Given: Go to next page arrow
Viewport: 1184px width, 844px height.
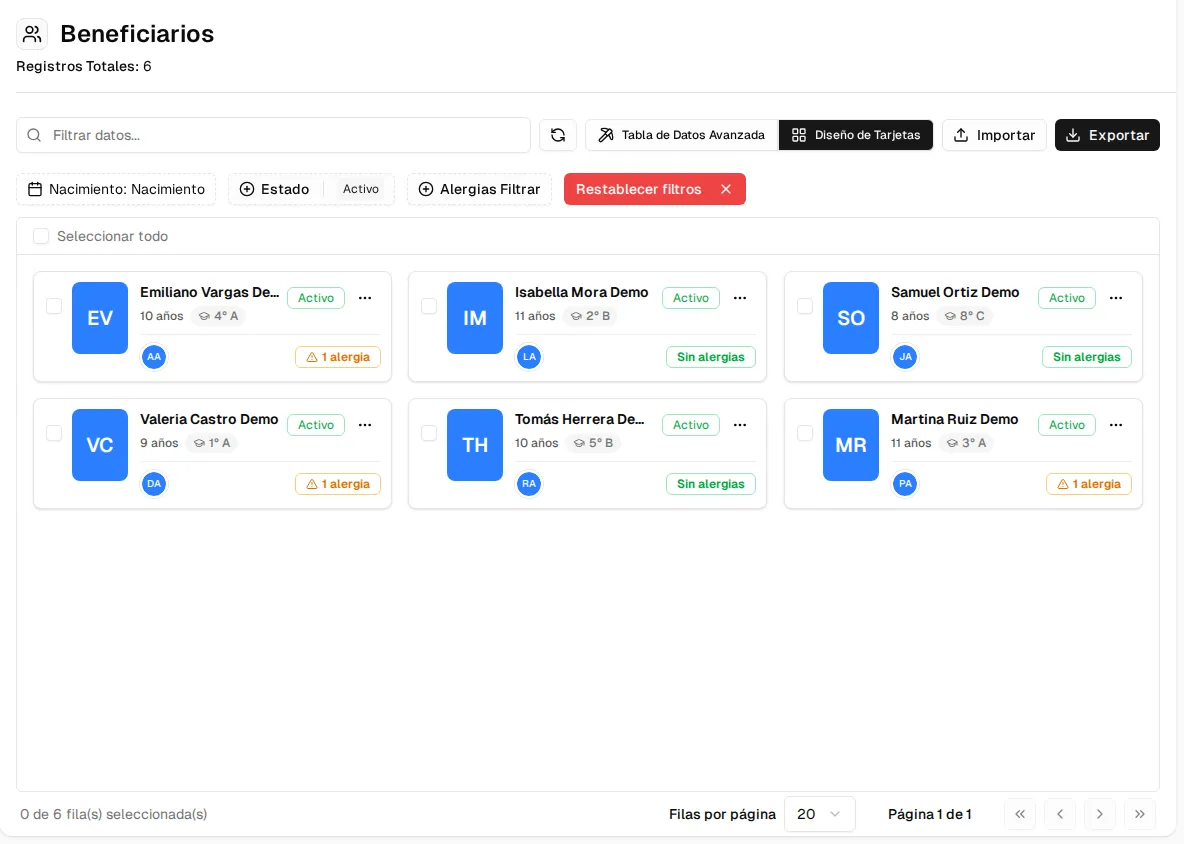Looking at the screenshot, I should pyautogui.click(x=1099, y=814).
